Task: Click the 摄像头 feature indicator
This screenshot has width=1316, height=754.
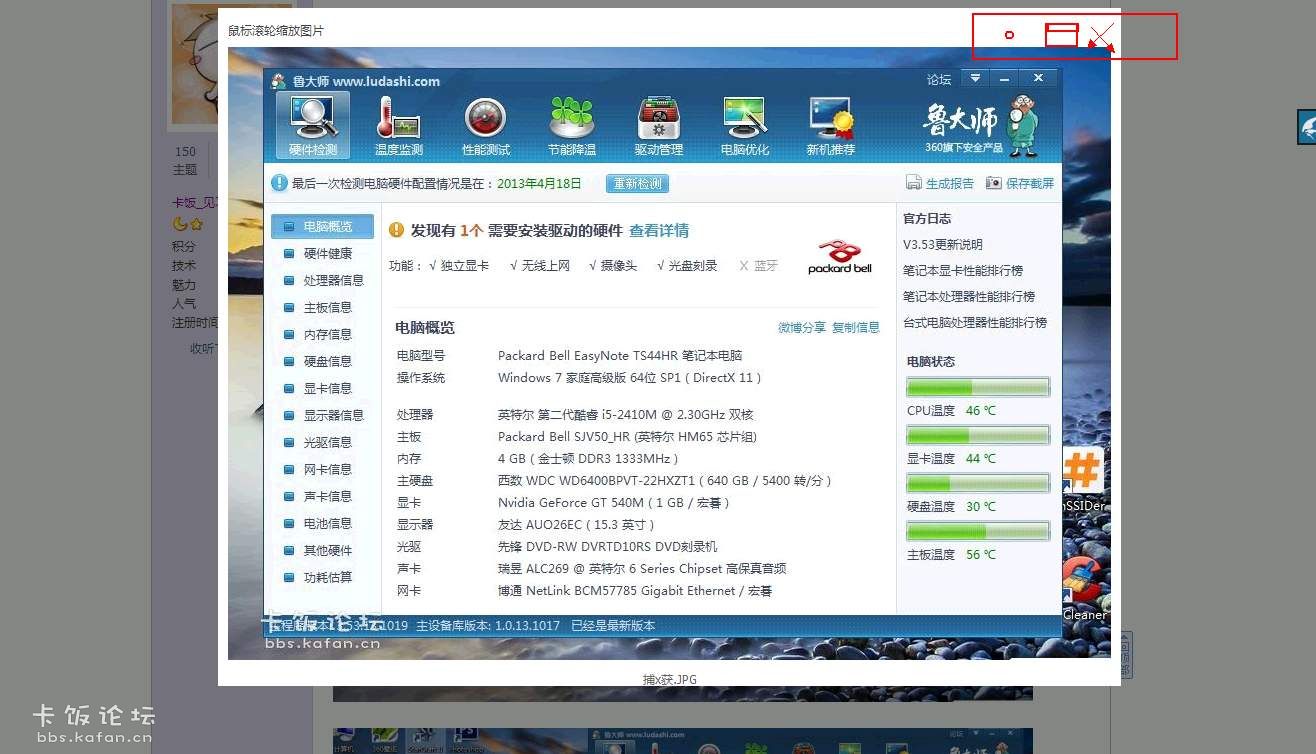Action: click(613, 266)
